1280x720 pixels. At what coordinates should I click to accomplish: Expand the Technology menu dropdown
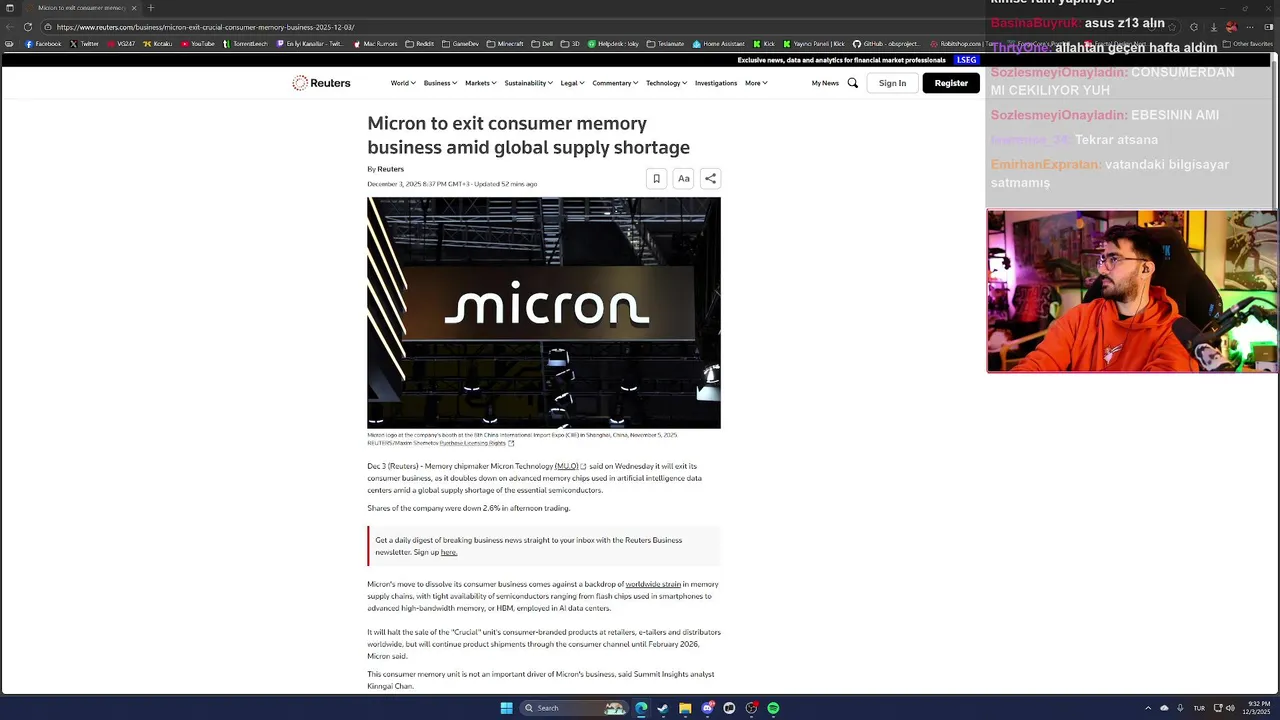click(x=666, y=83)
